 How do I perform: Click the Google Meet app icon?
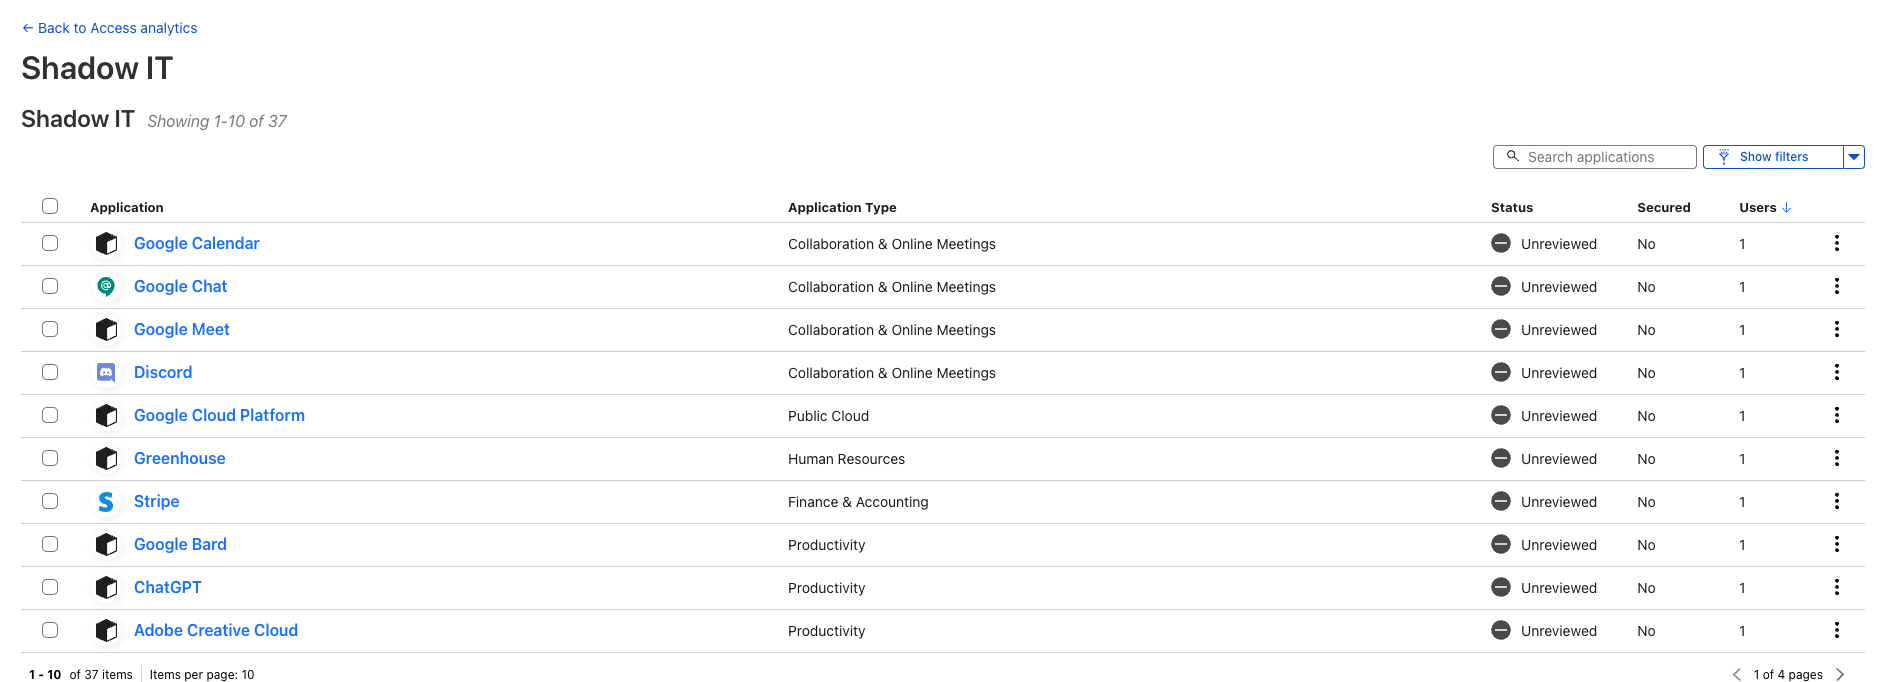click(x=106, y=330)
